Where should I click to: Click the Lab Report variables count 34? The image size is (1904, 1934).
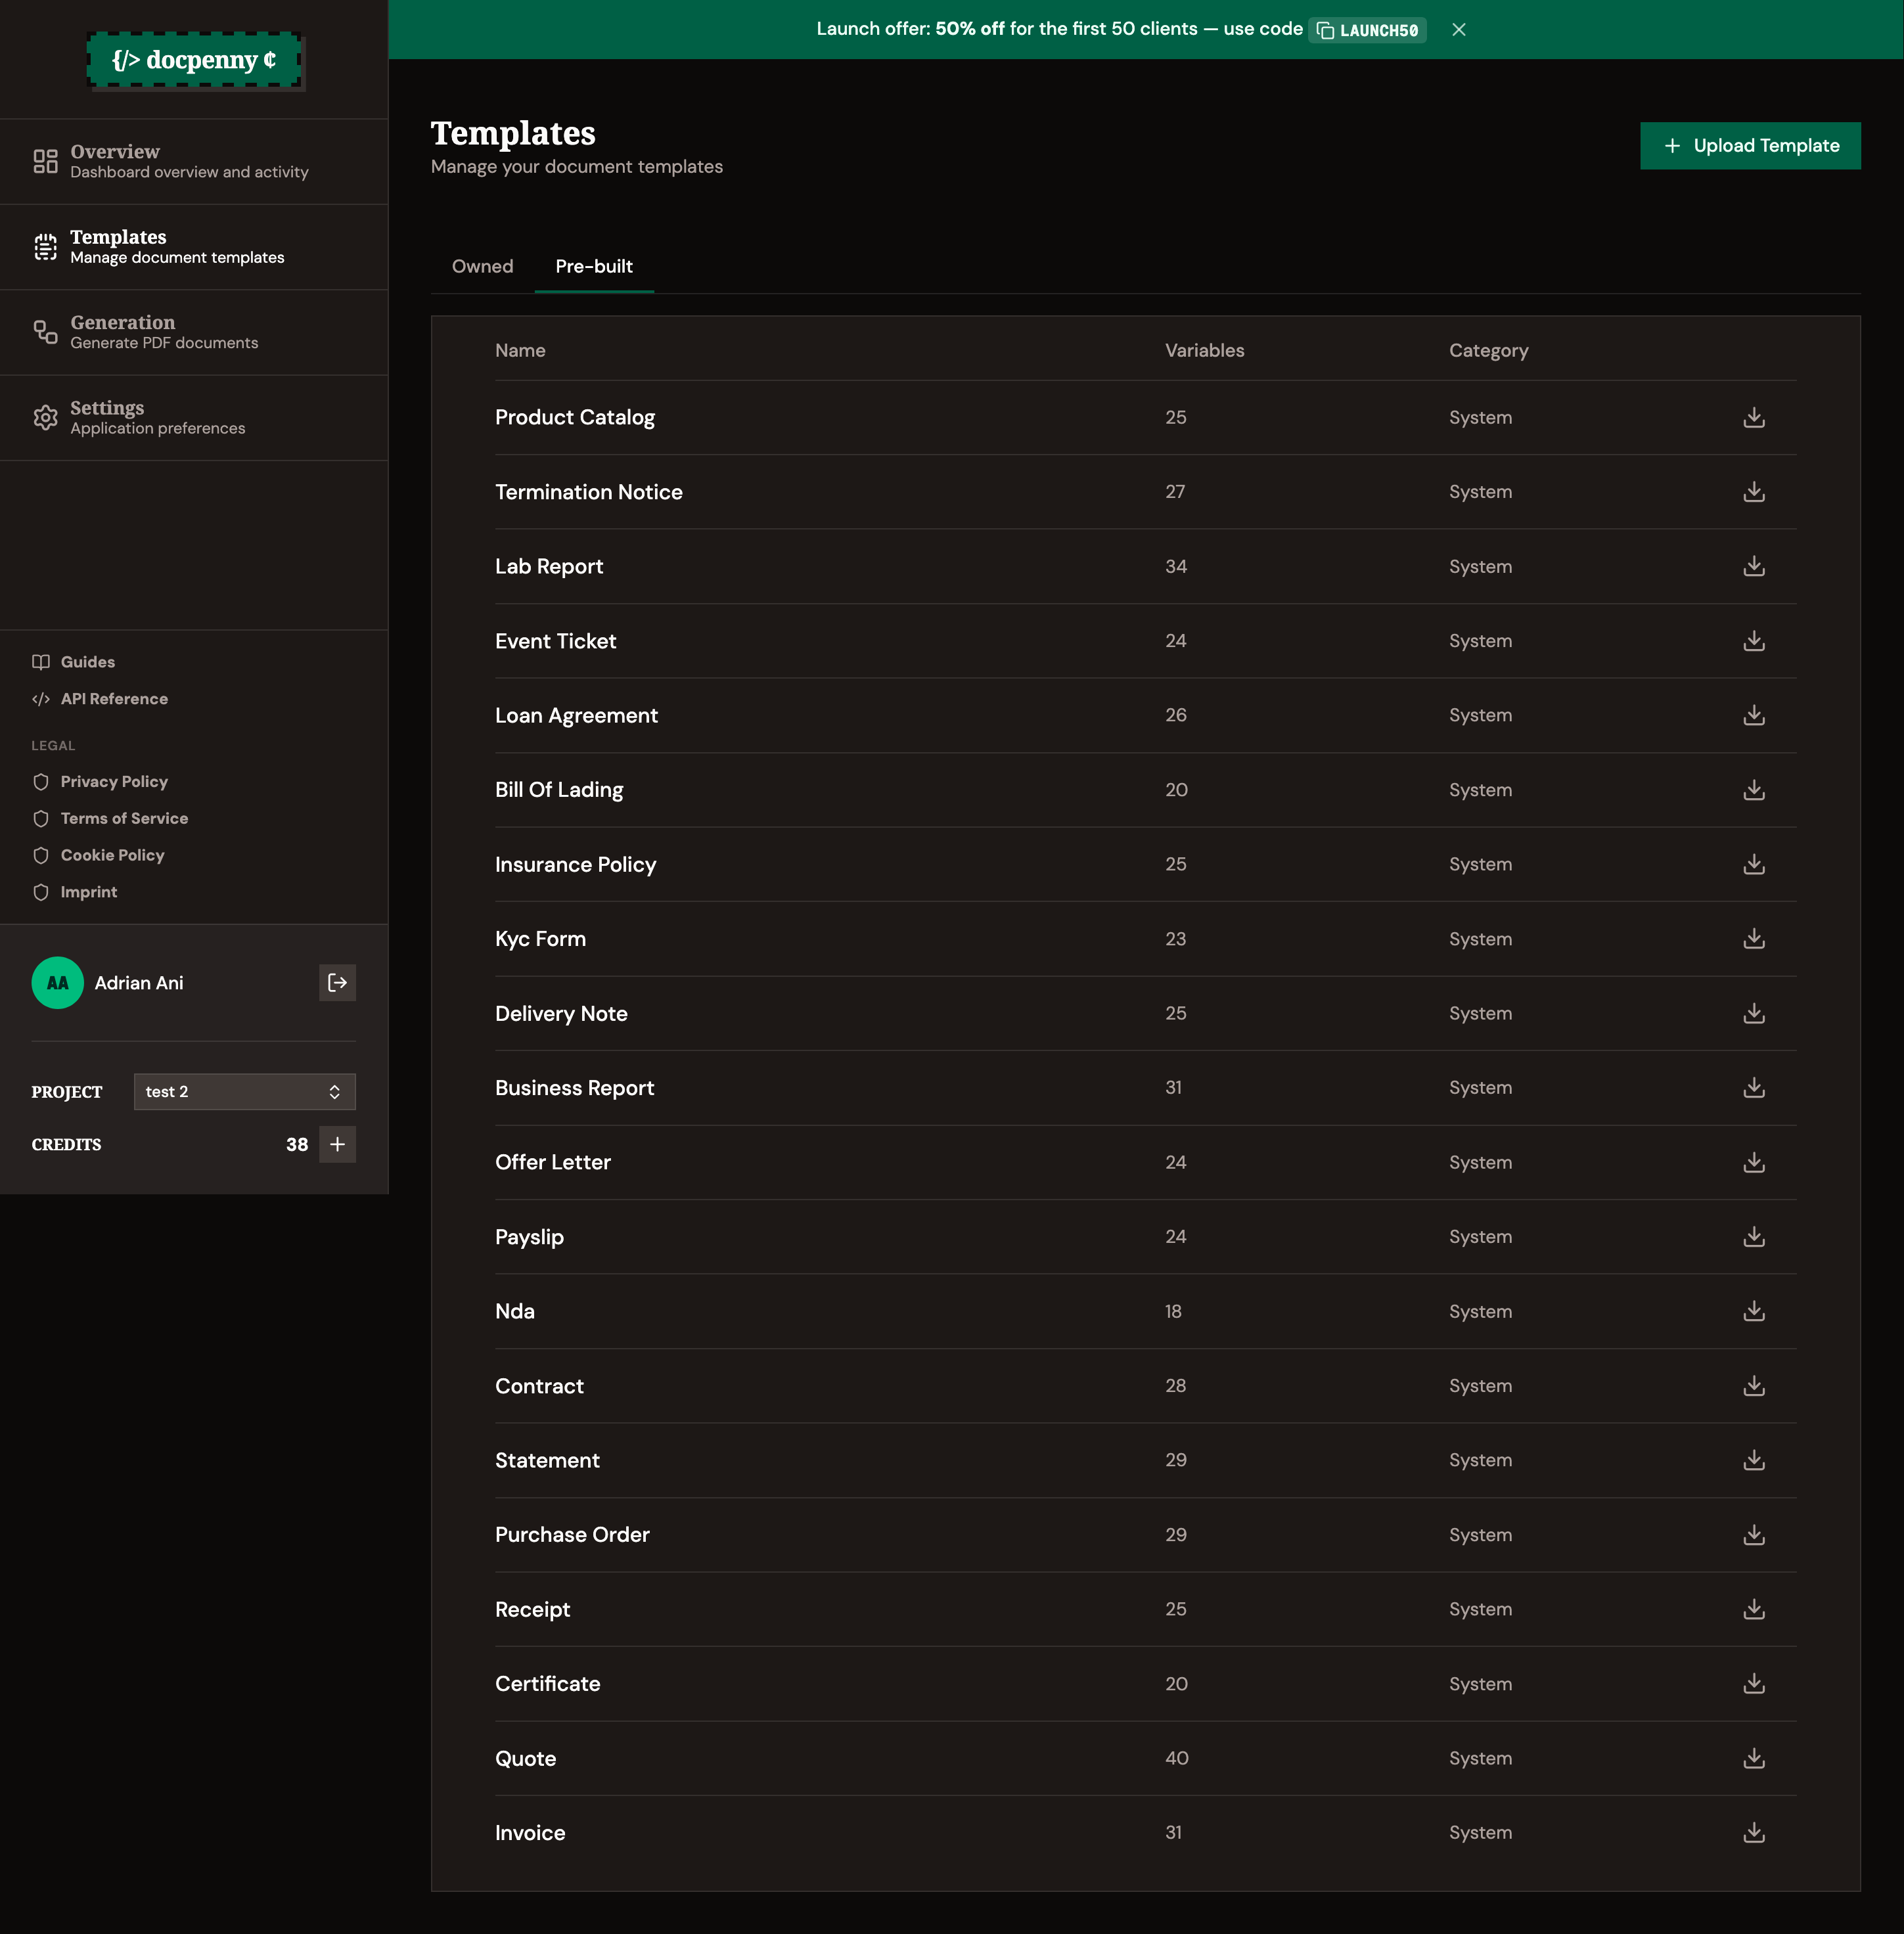point(1176,566)
